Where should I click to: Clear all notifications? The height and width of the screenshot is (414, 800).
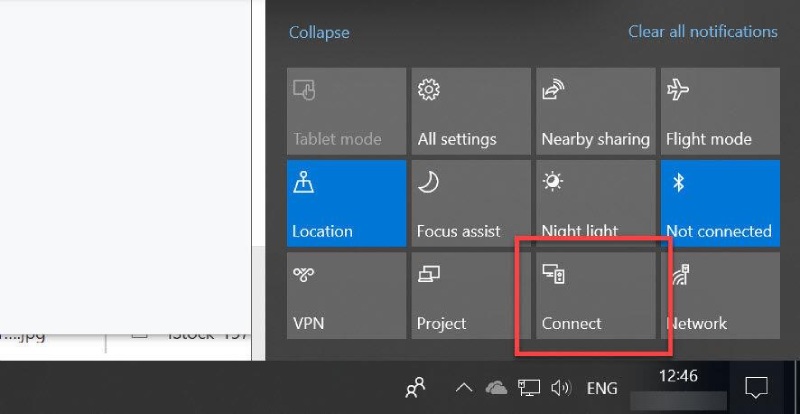click(702, 32)
